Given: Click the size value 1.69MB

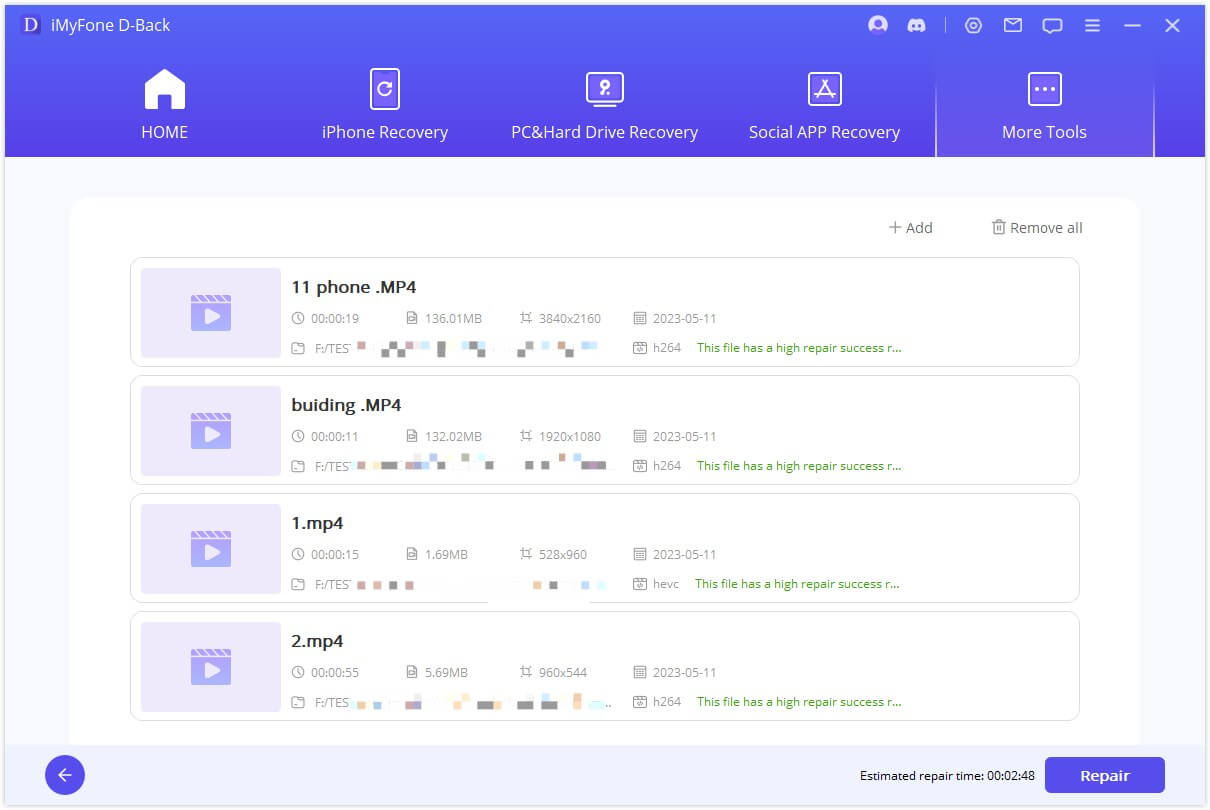Looking at the screenshot, I should coord(448,555).
